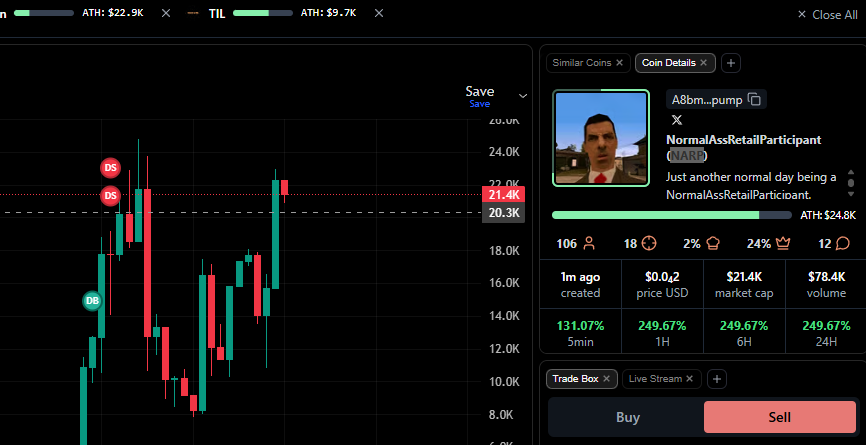Image resolution: width=866 pixels, height=445 pixels.
Task: Click the lower red DS chart marker
Action: [x=110, y=195]
